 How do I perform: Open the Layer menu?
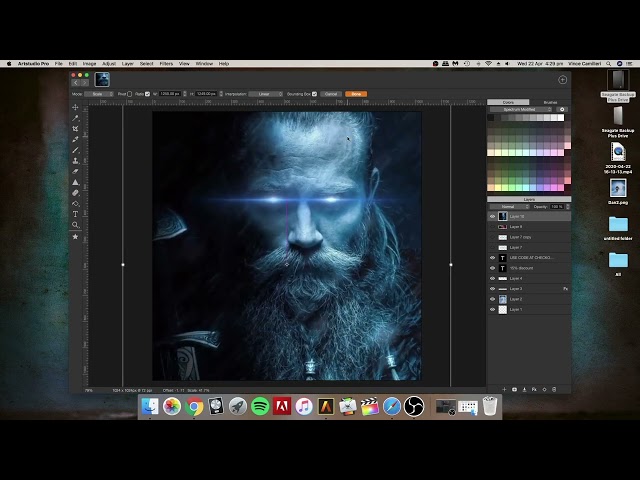coord(128,64)
